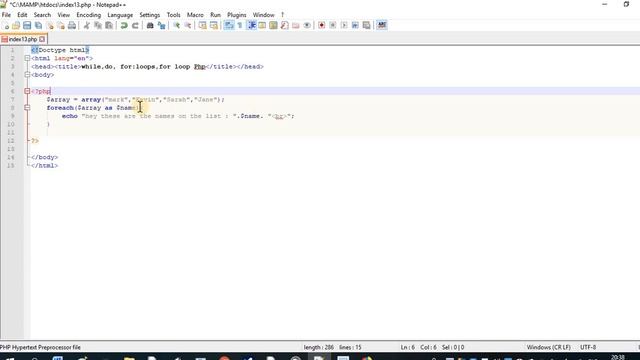Image resolution: width=640 pixels, height=360 pixels.
Task: Create a new document from toolbar
Action: 6,25
